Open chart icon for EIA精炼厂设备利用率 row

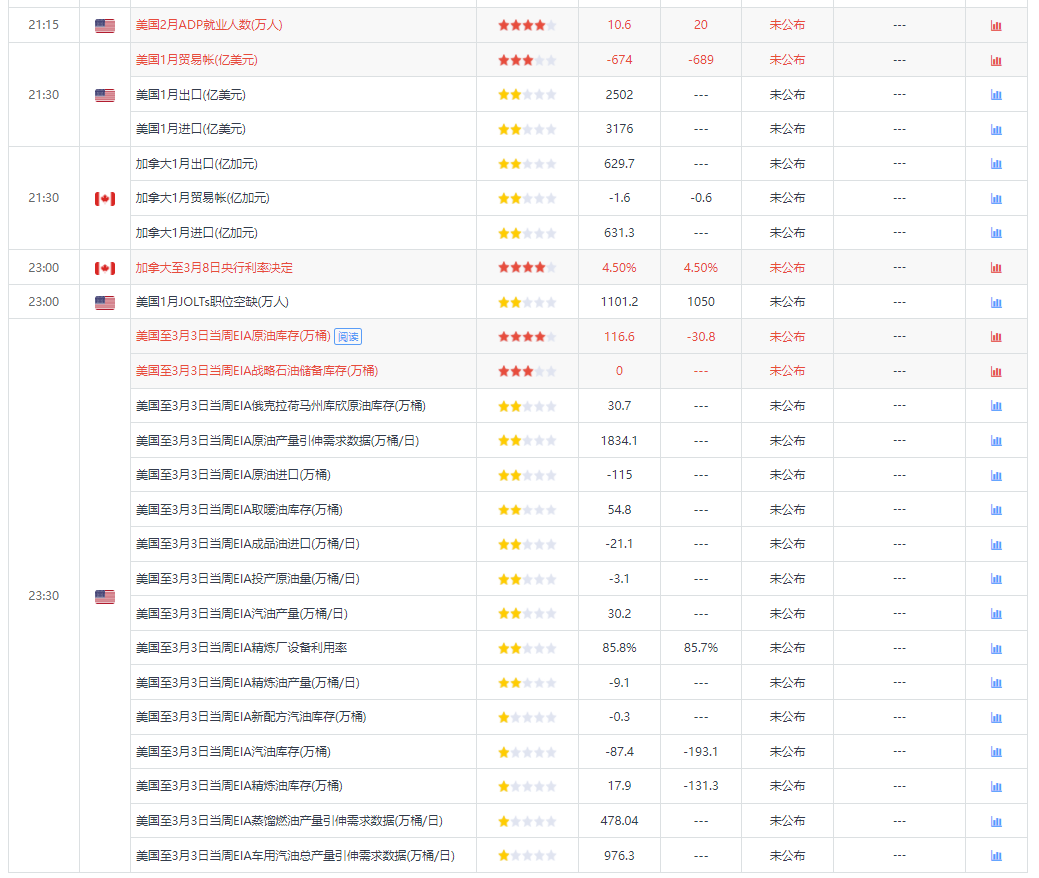pos(996,648)
